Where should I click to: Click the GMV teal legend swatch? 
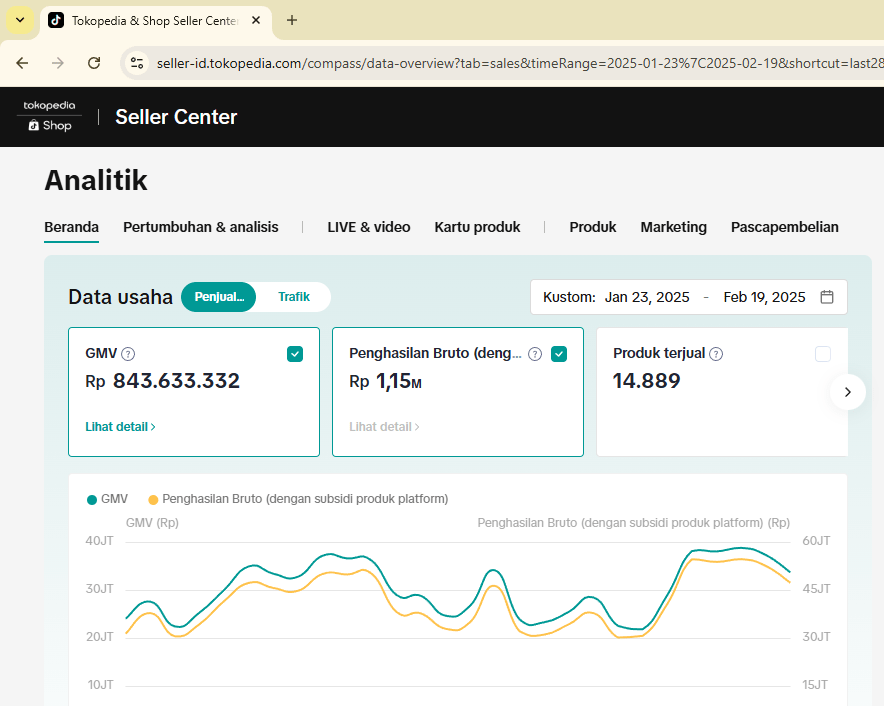pyautogui.click(x=92, y=499)
